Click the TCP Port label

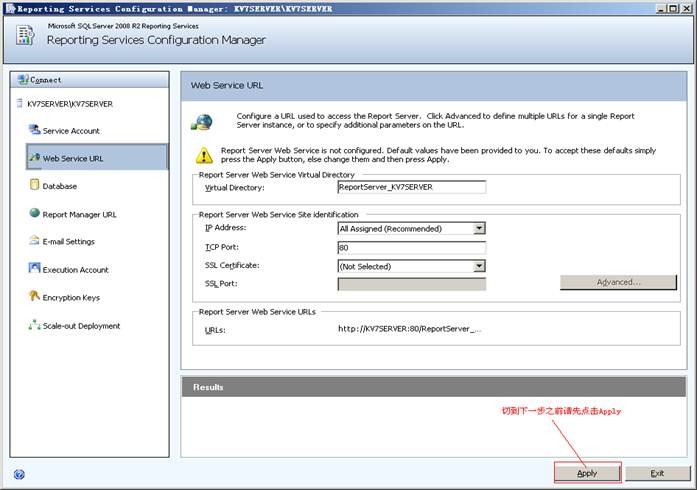tap(221, 247)
